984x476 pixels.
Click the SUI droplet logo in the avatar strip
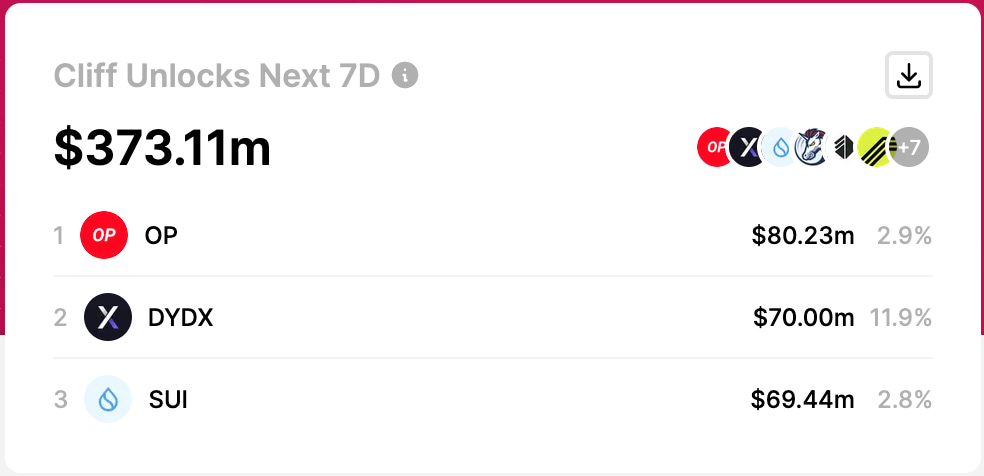click(780, 147)
